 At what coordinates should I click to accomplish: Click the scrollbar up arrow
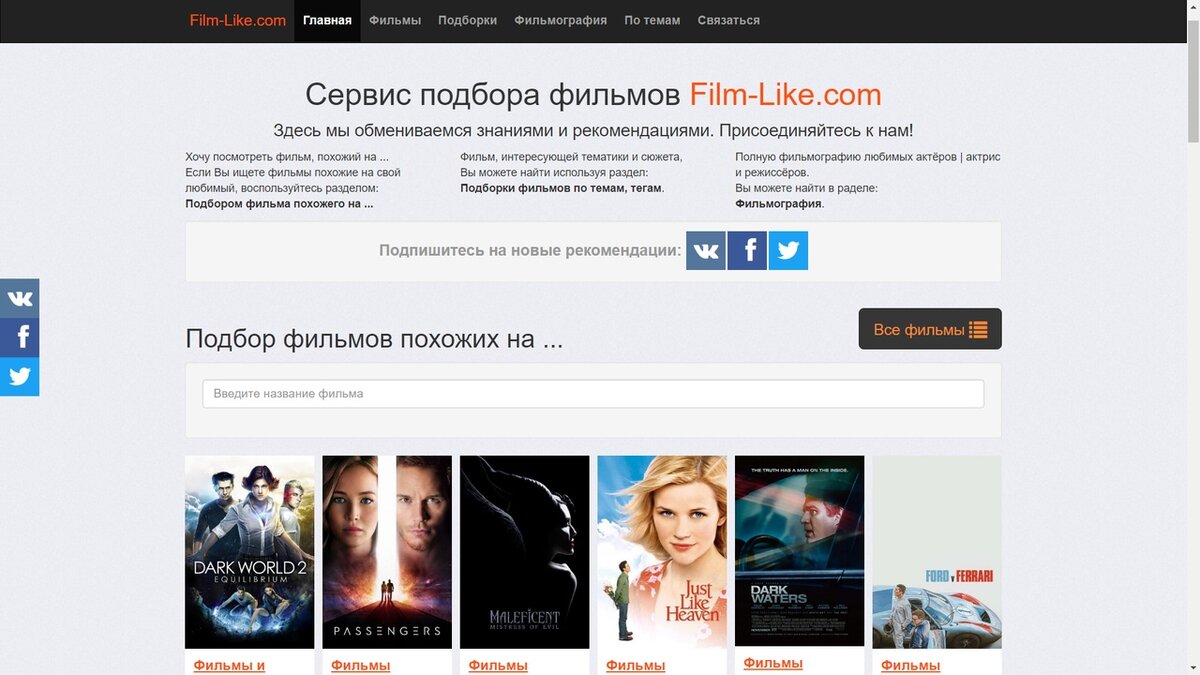(x=1192, y=7)
